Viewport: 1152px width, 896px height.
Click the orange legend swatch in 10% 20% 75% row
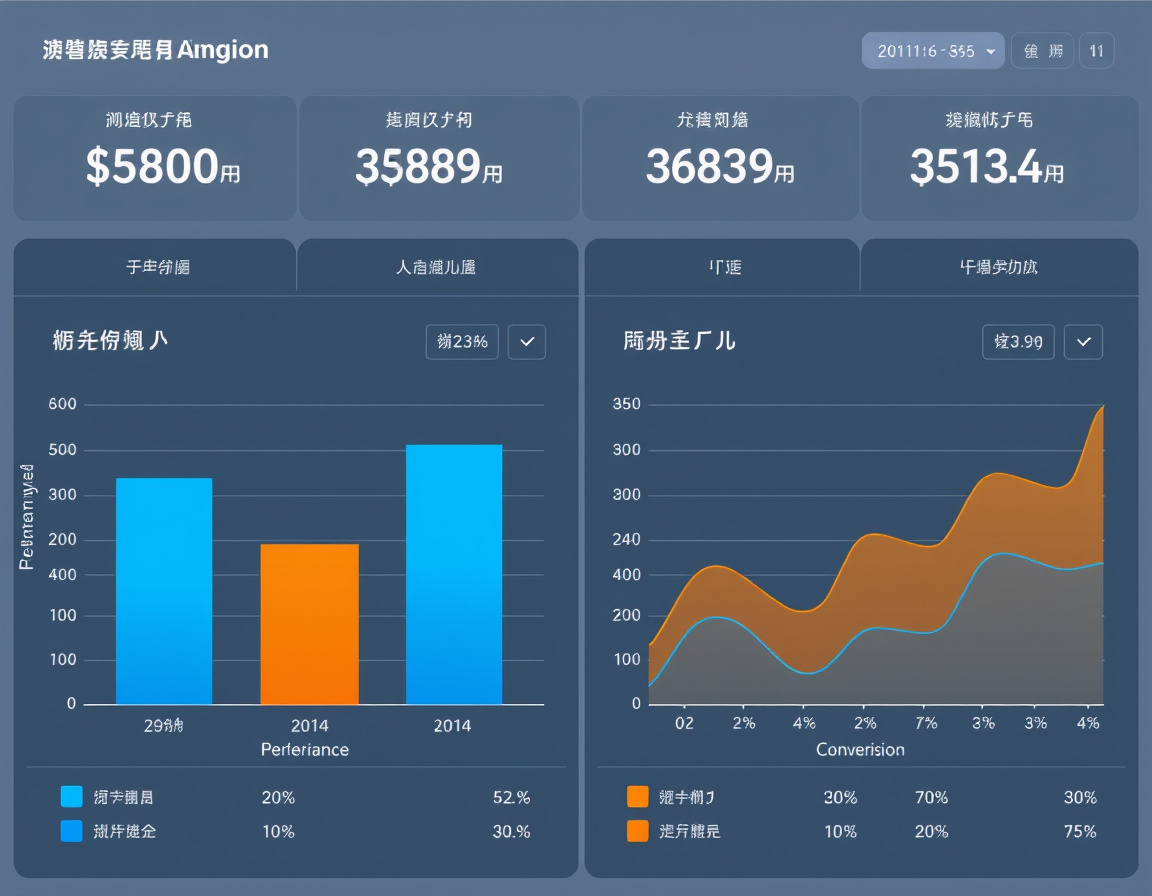coord(638,831)
